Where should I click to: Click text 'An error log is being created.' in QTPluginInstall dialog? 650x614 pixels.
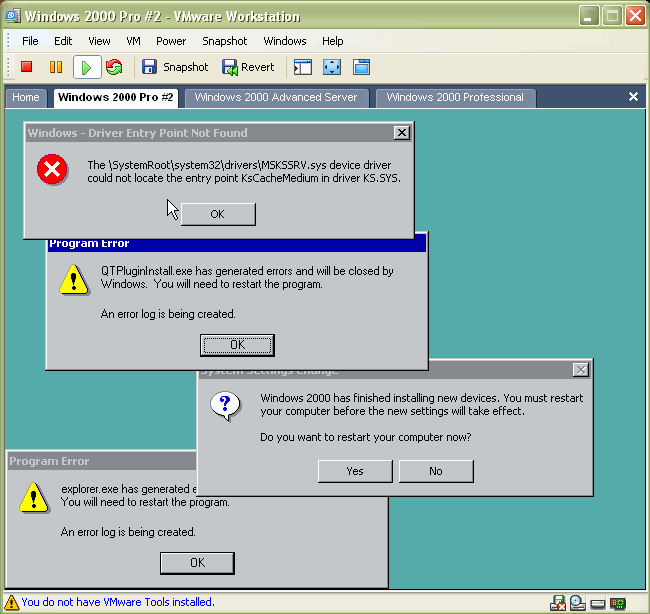point(168,314)
